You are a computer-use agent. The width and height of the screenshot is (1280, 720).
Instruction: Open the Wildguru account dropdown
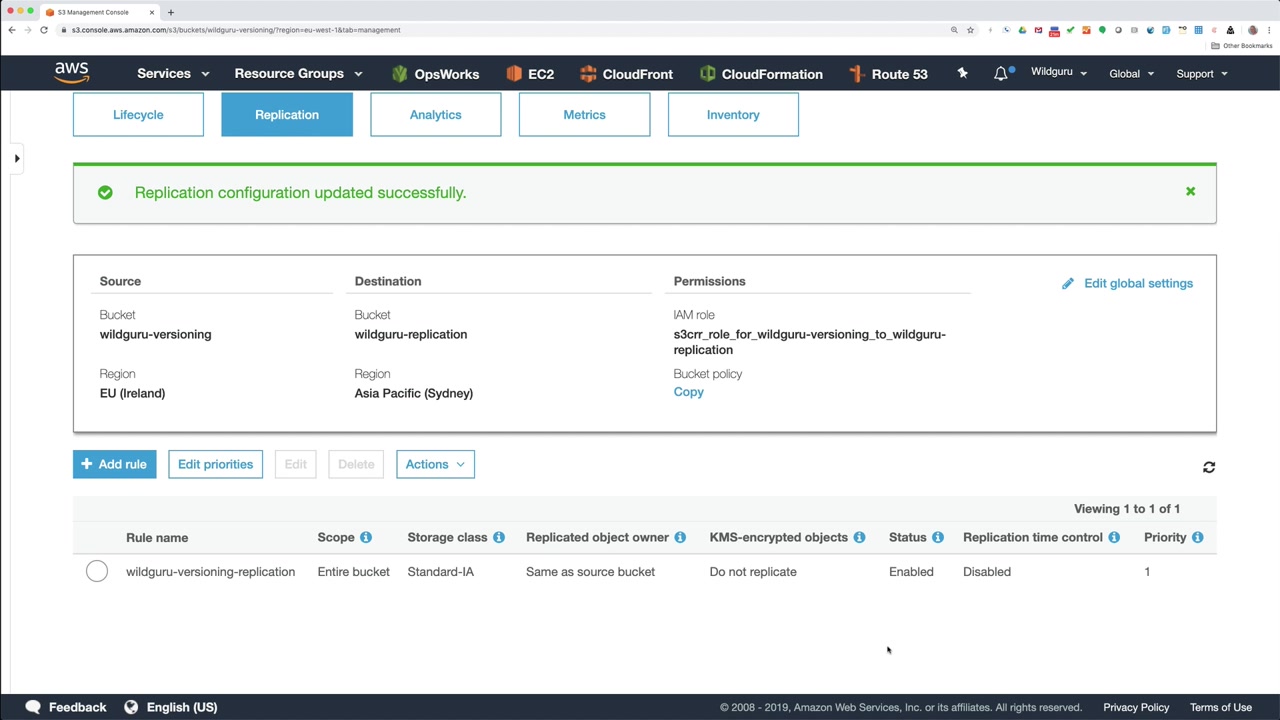tap(1059, 73)
